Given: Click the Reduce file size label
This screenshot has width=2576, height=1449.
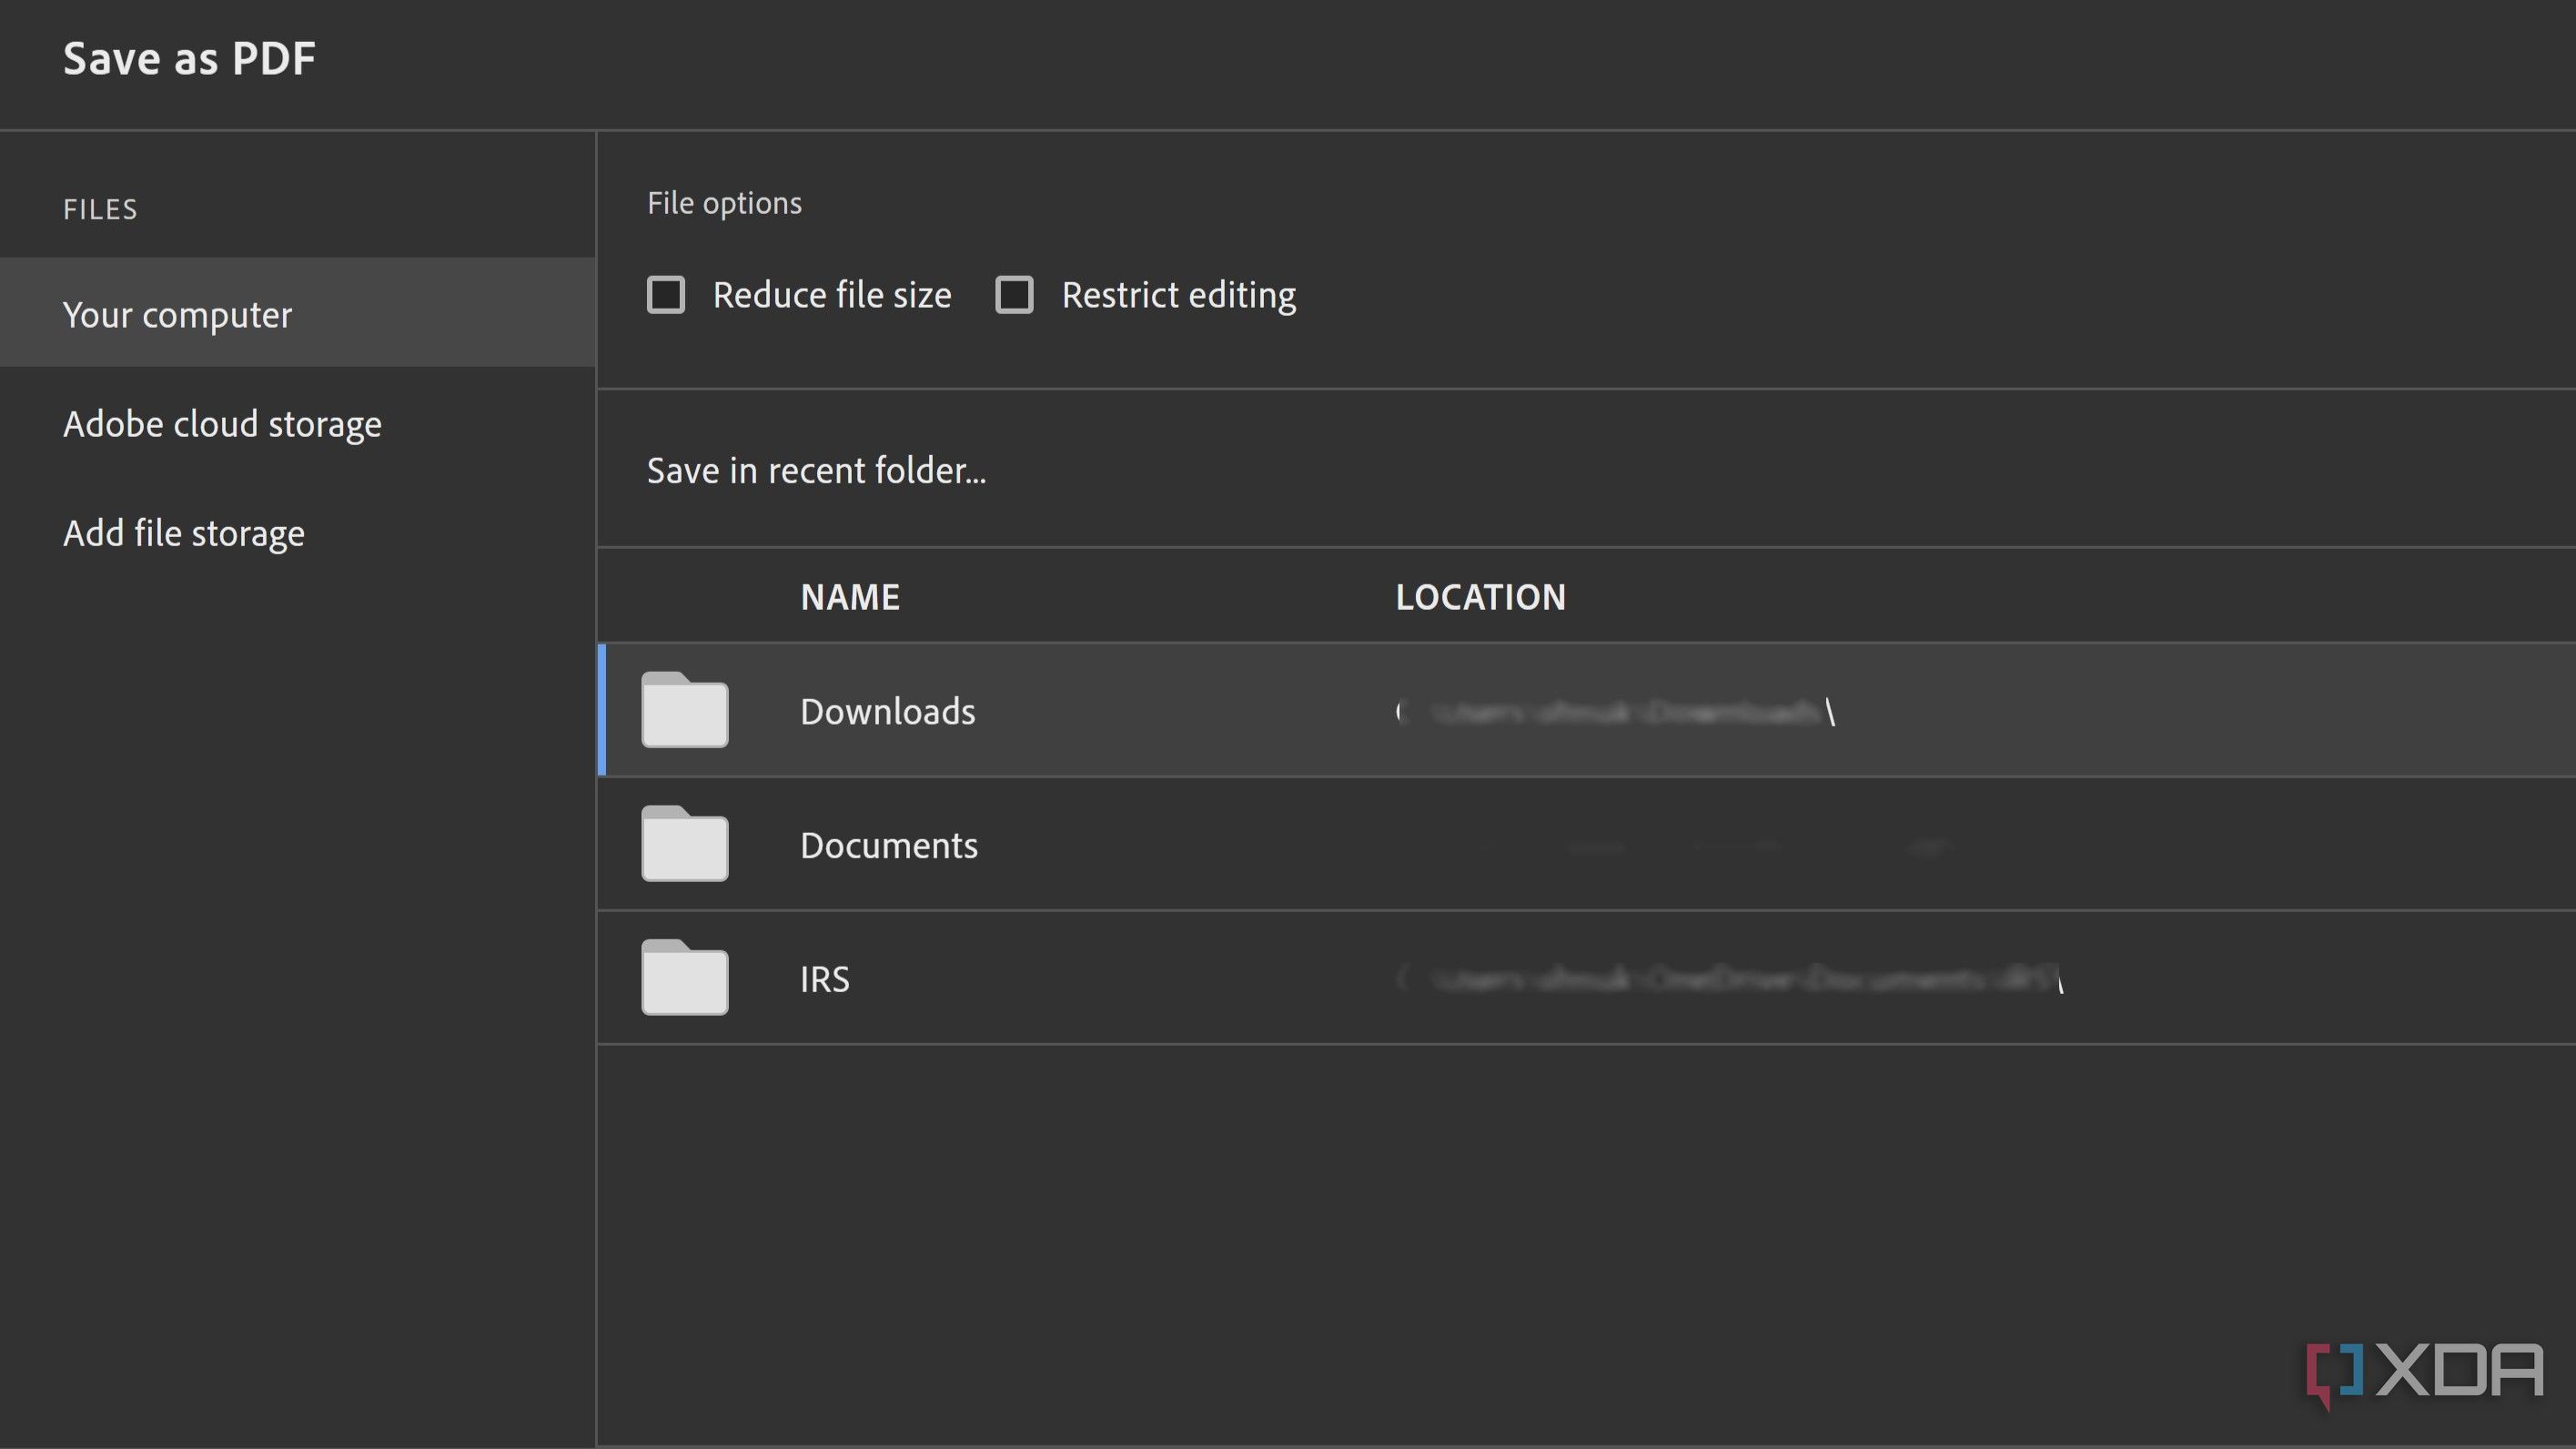Looking at the screenshot, I should point(832,295).
